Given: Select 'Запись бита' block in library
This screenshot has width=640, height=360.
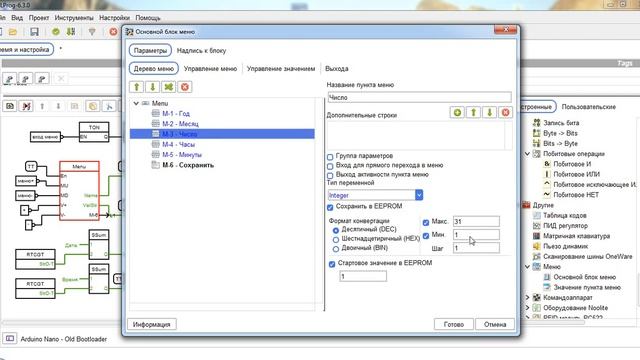Looking at the screenshot, I should (561, 123).
